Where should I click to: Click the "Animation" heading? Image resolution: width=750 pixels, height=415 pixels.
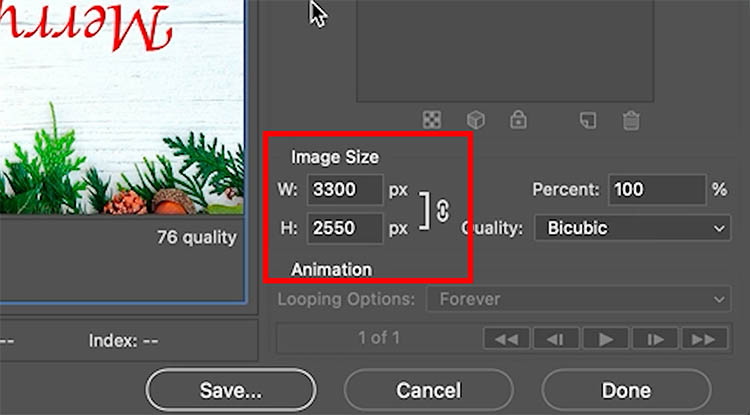(331, 270)
